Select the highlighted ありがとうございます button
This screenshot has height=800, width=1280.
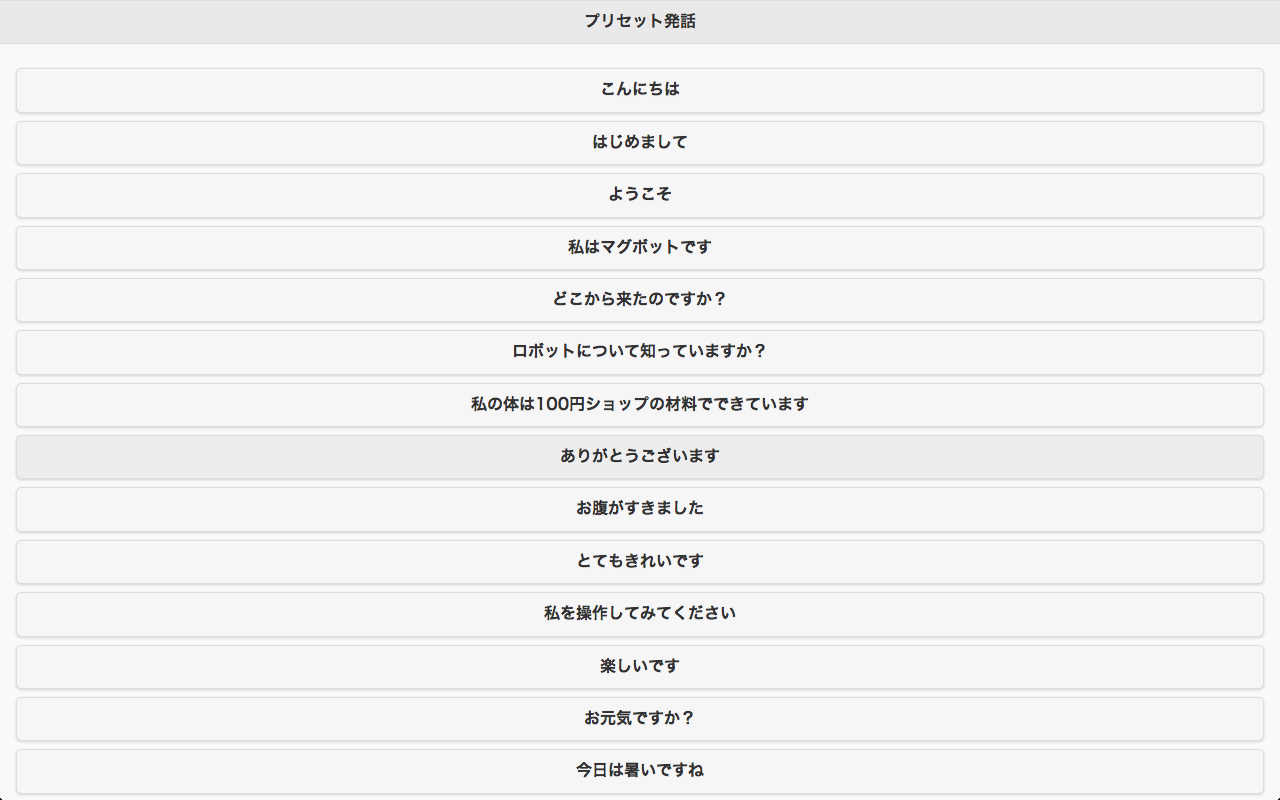click(x=640, y=457)
